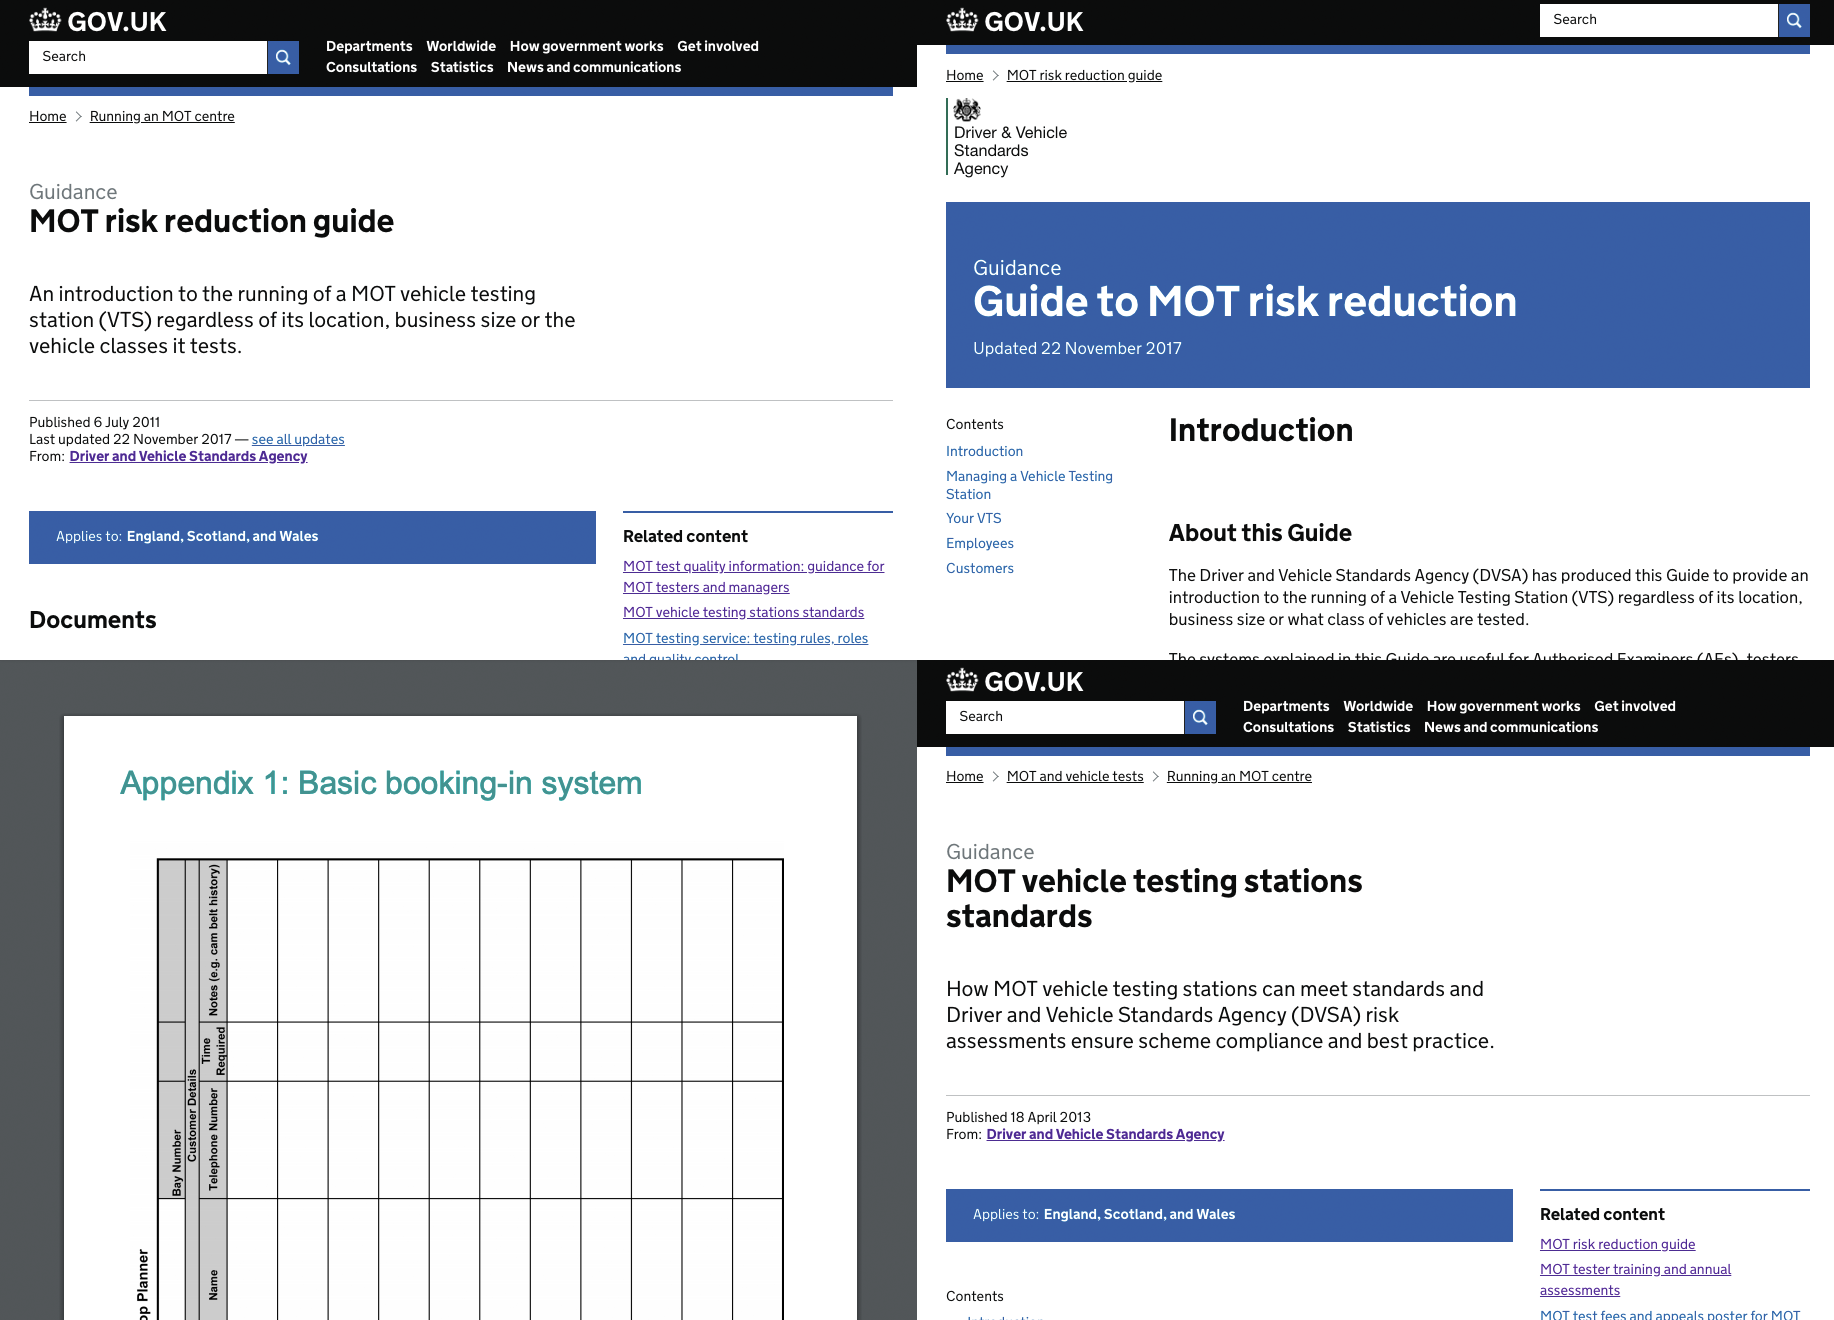Follow the see all updates link

pos(298,439)
